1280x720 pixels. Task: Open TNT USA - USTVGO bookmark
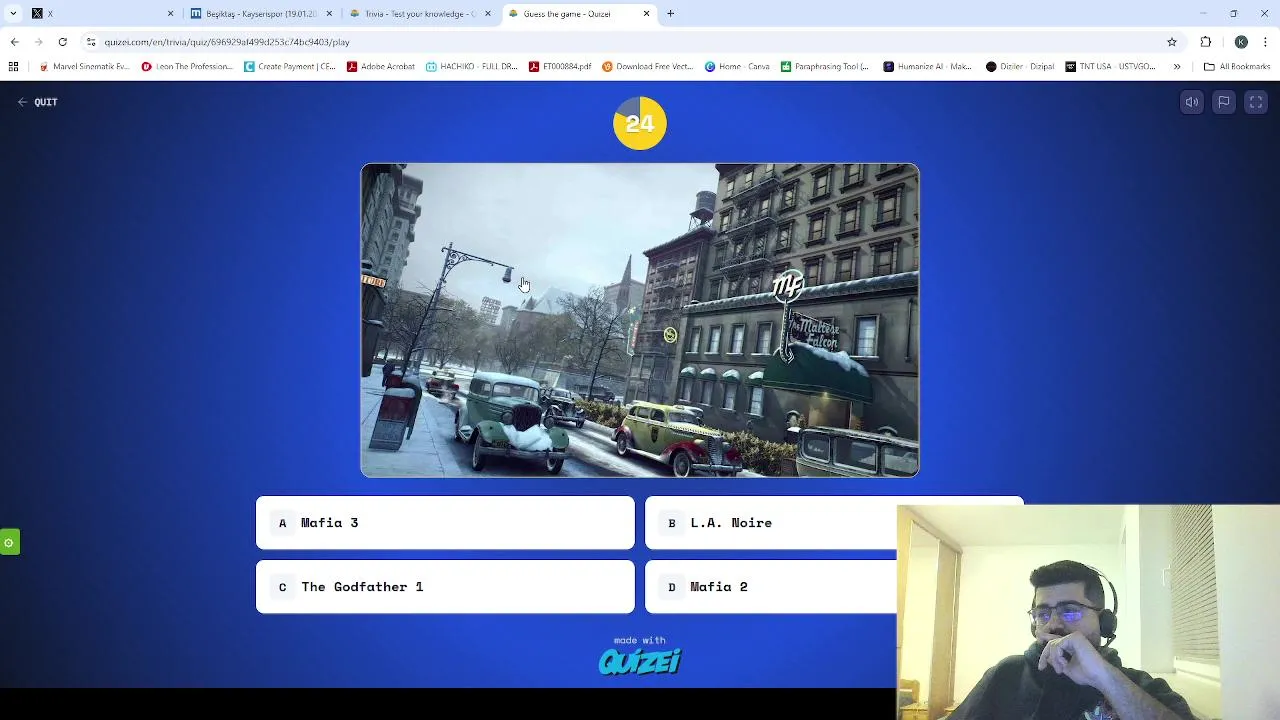[x=1111, y=67]
